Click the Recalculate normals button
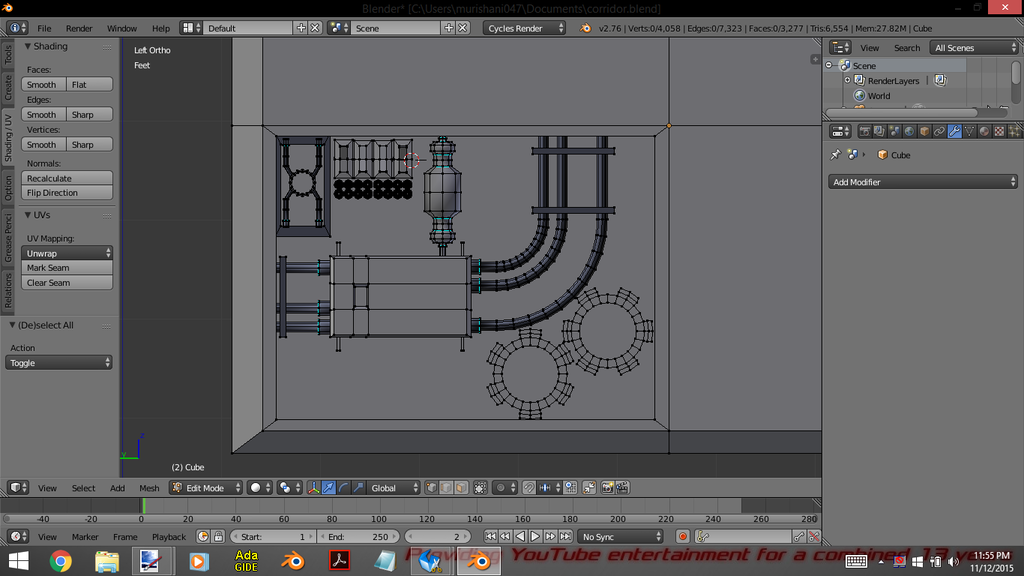 [x=67, y=178]
